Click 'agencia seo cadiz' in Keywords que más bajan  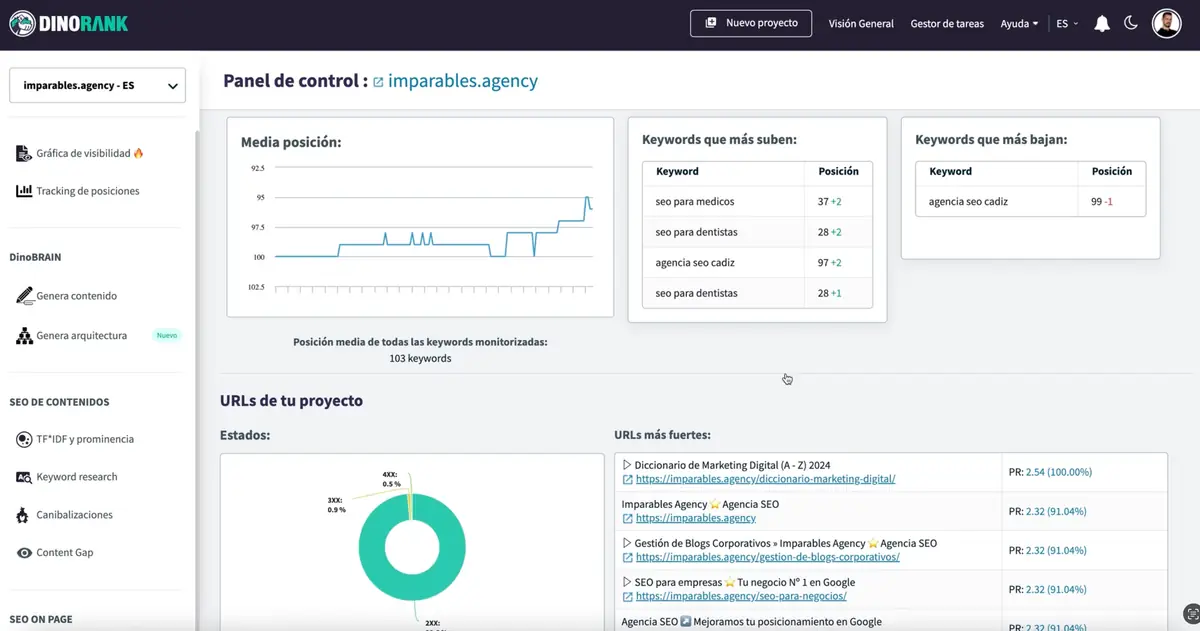pyautogui.click(x=997, y=201)
